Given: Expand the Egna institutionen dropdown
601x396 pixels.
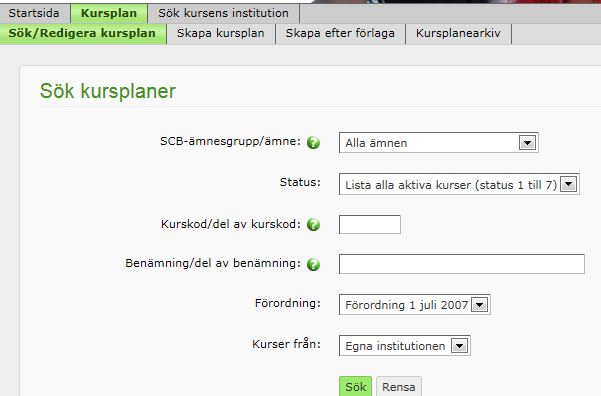Looking at the screenshot, I should 404,346.
